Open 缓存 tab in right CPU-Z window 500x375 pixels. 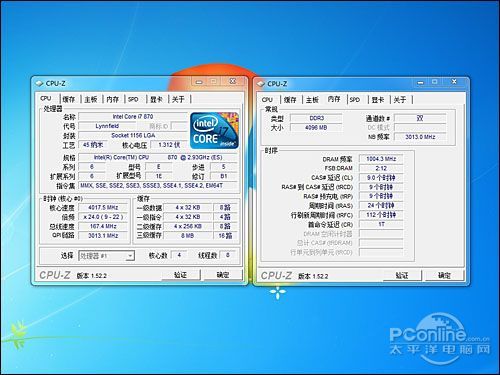[290, 100]
